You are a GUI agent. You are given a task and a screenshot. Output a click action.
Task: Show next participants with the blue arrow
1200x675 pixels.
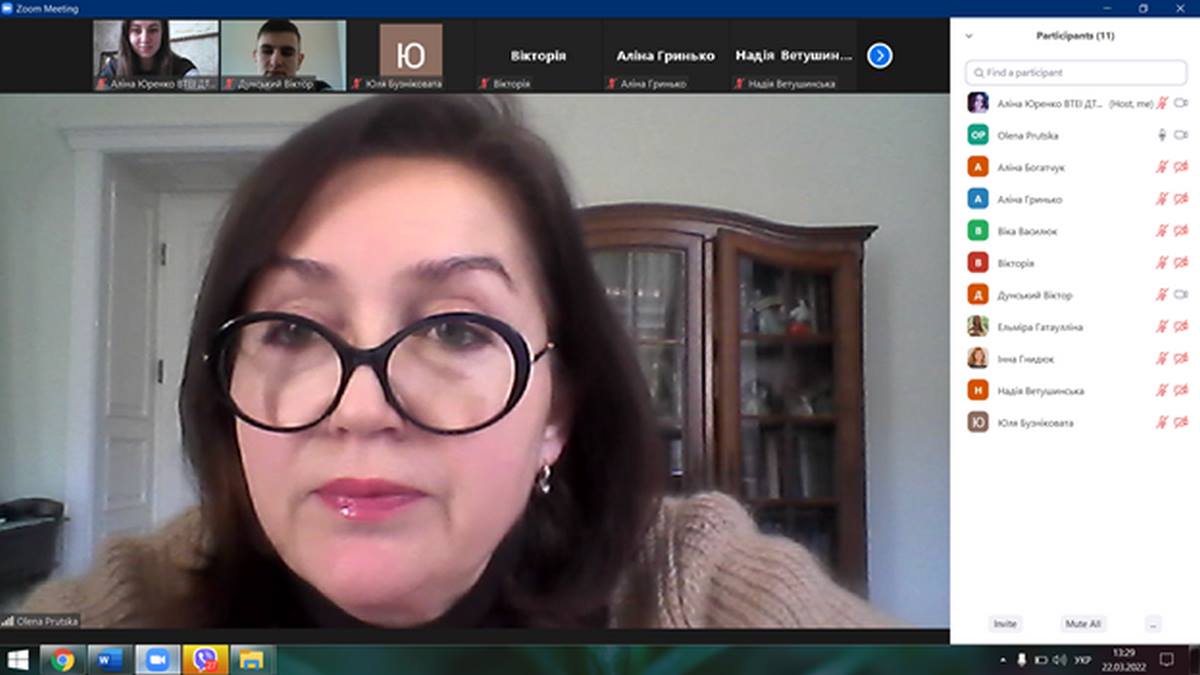pos(879,56)
